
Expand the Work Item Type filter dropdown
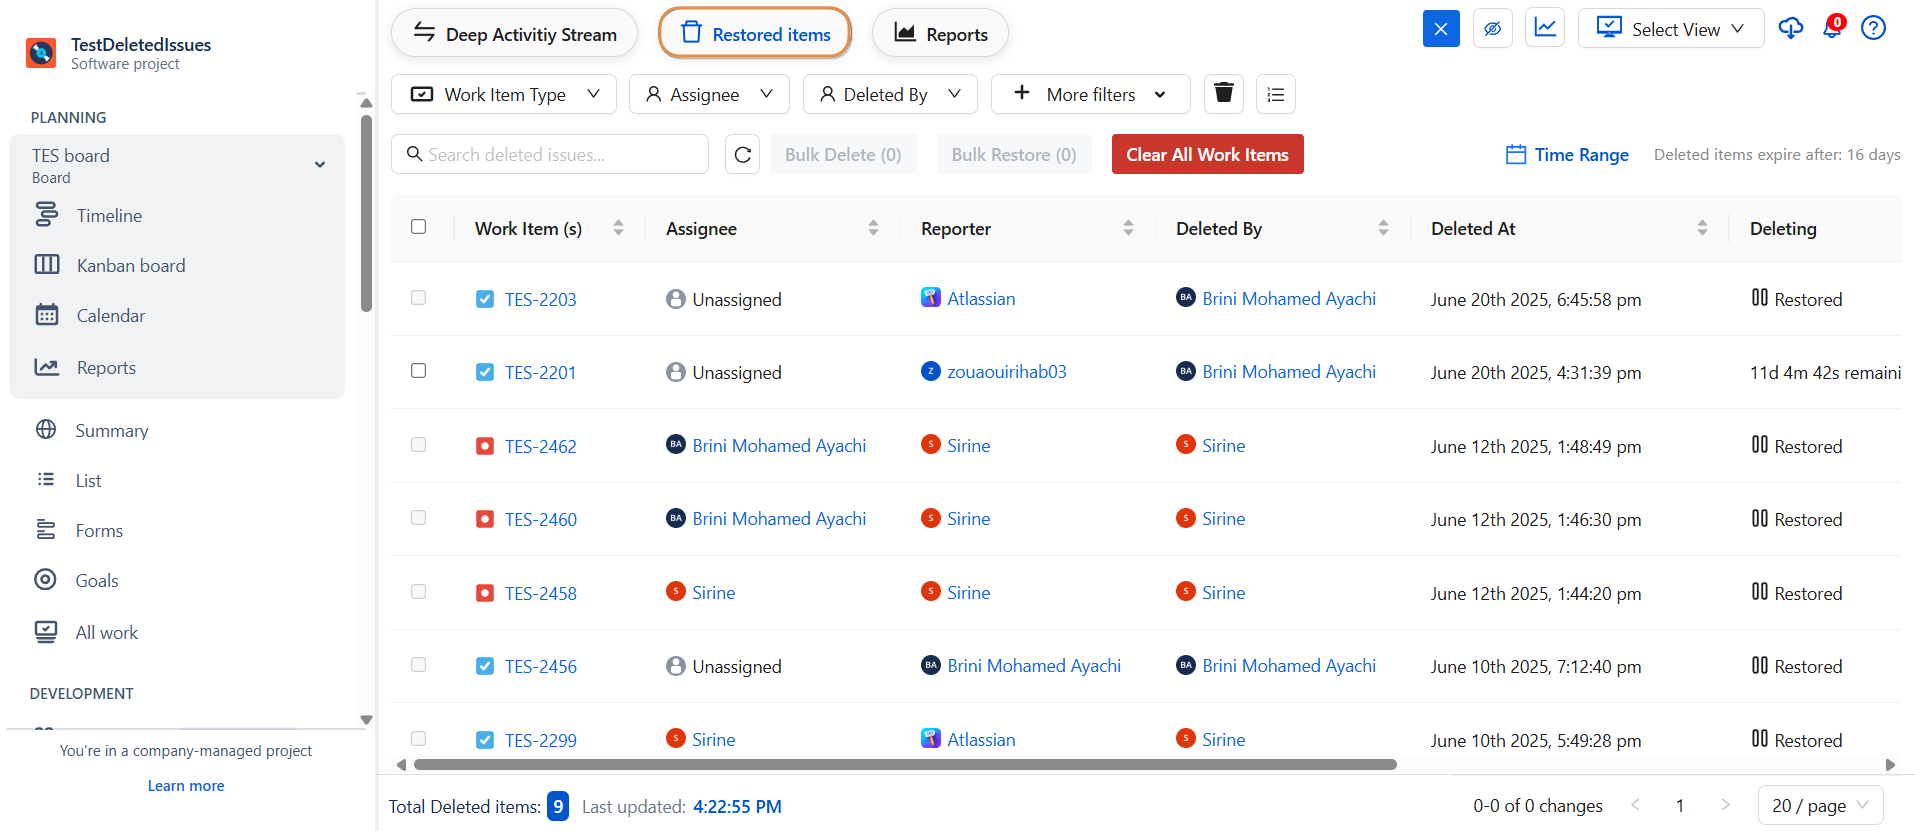504,94
